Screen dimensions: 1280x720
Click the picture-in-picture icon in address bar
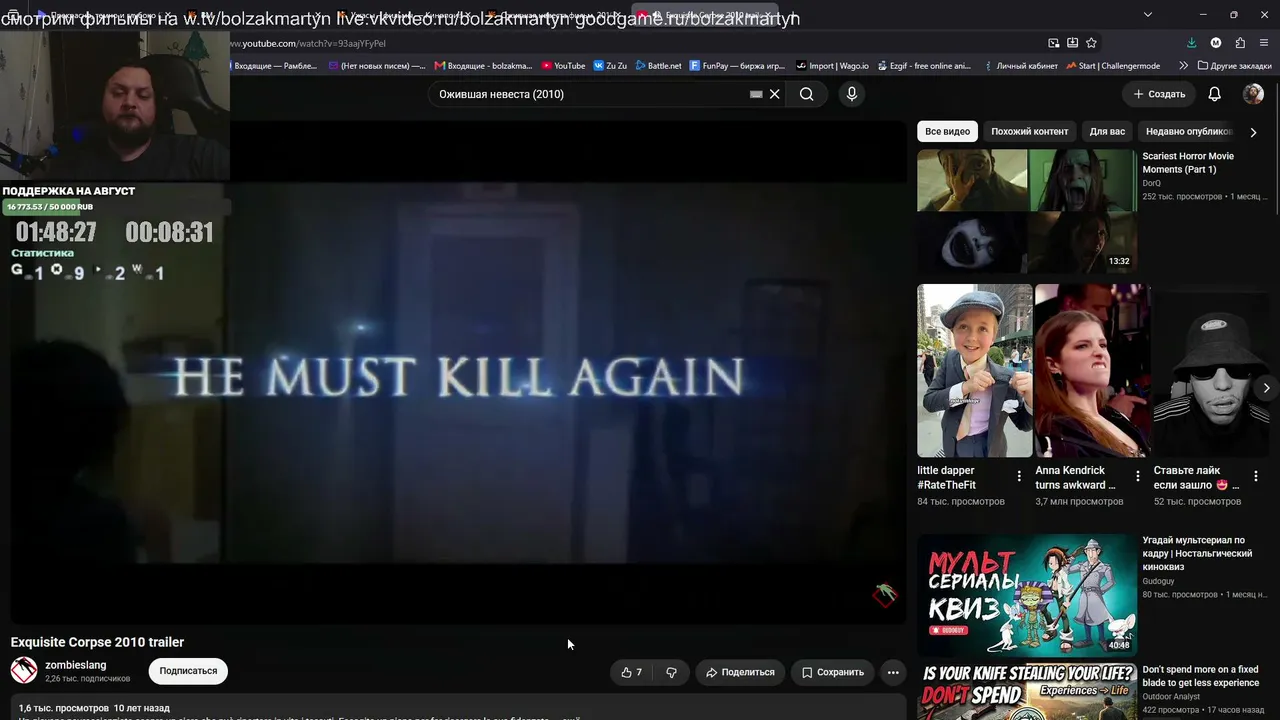pos(1053,43)
